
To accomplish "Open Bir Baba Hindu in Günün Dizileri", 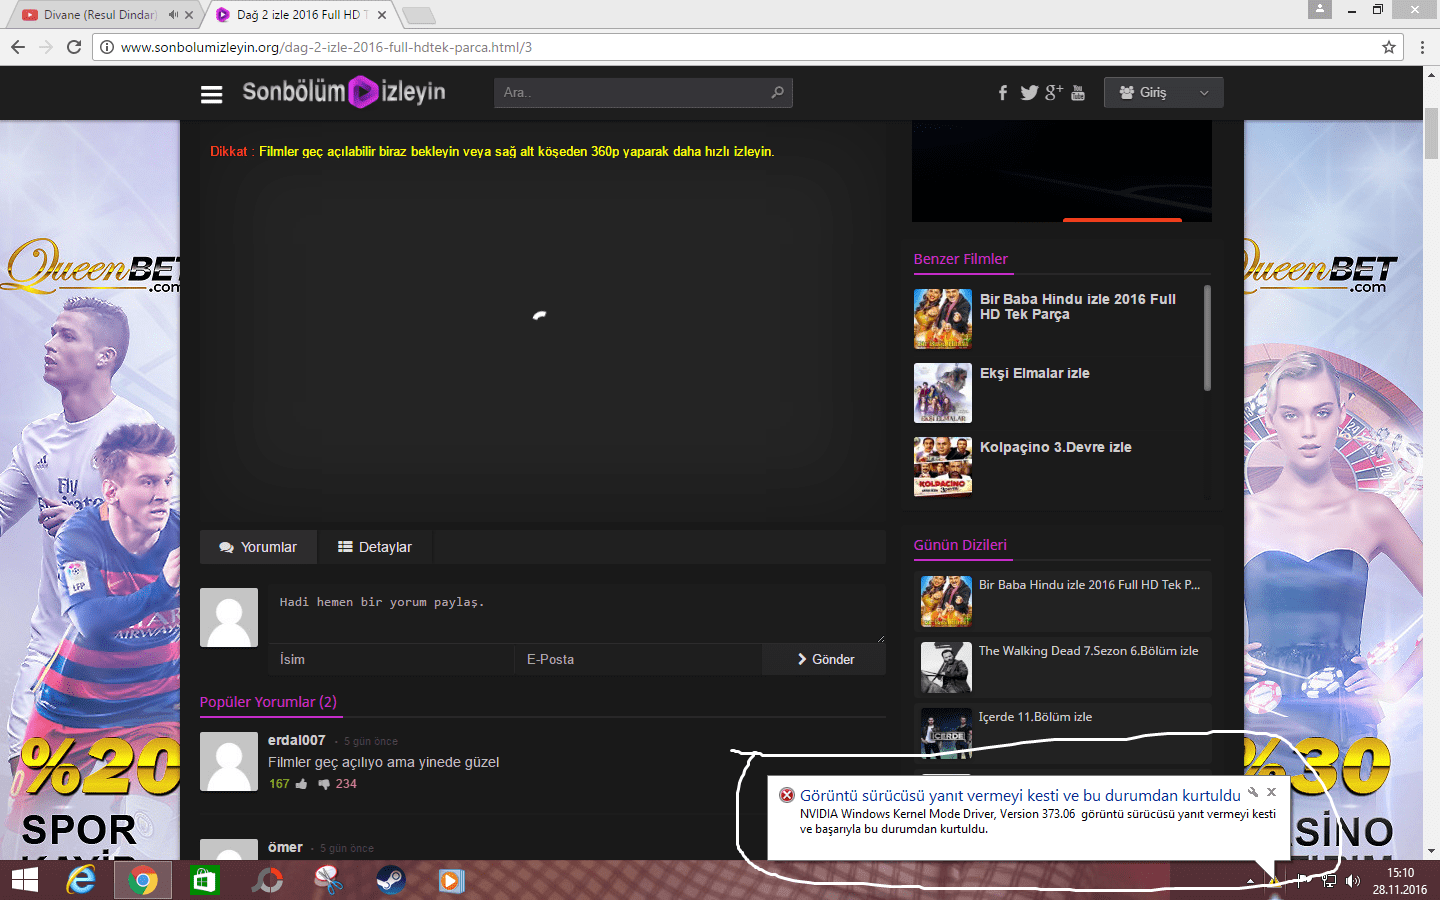I will coord(1089,585).
